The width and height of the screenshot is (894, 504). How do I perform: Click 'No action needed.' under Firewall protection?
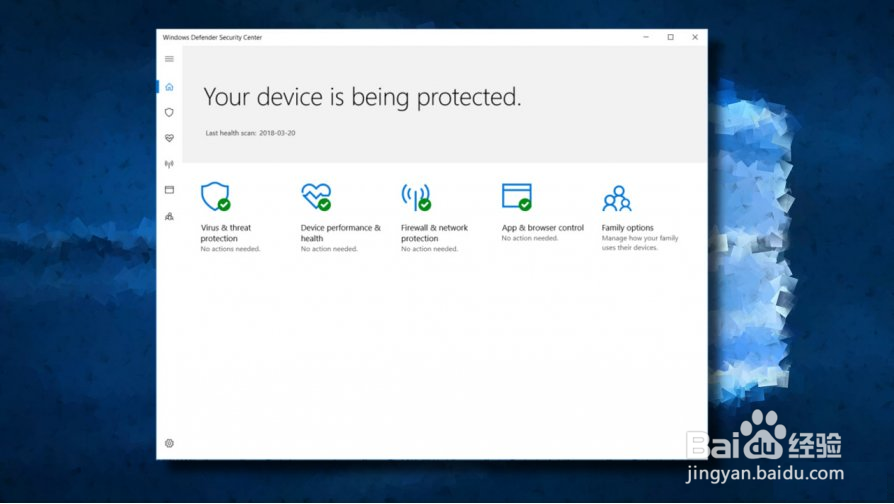[x=429, y=249]
